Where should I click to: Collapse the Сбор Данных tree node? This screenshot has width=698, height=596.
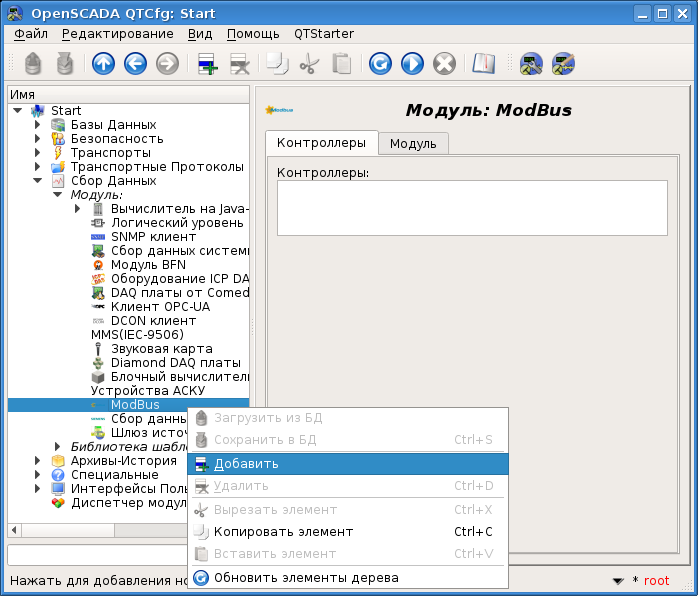pyautogui.click(x=38, y=181)
